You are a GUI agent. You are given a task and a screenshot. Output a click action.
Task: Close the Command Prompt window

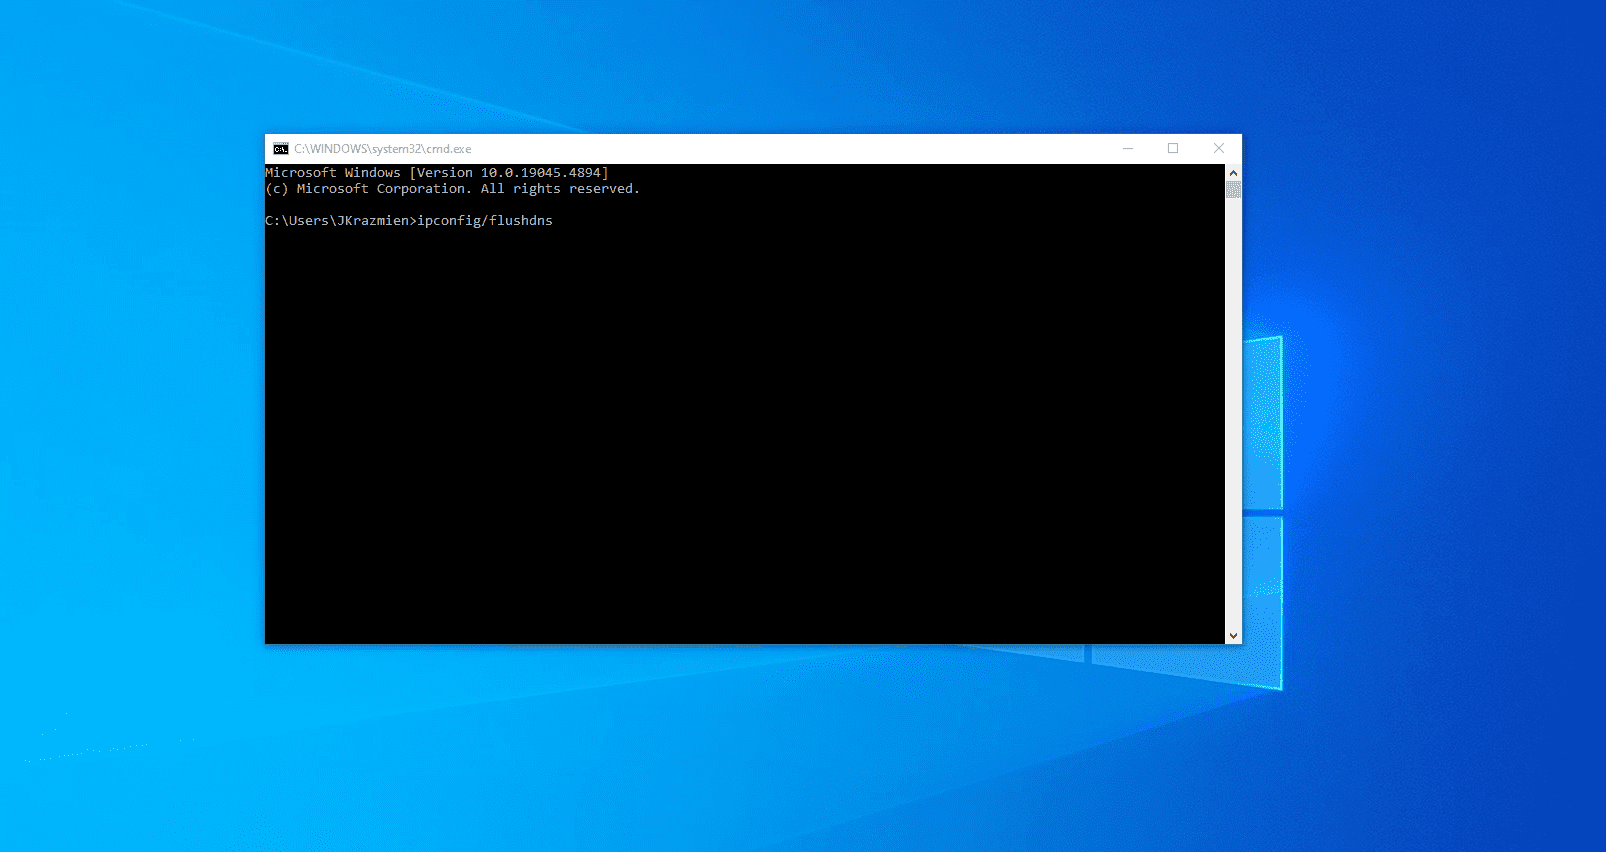coord(1219,149)
